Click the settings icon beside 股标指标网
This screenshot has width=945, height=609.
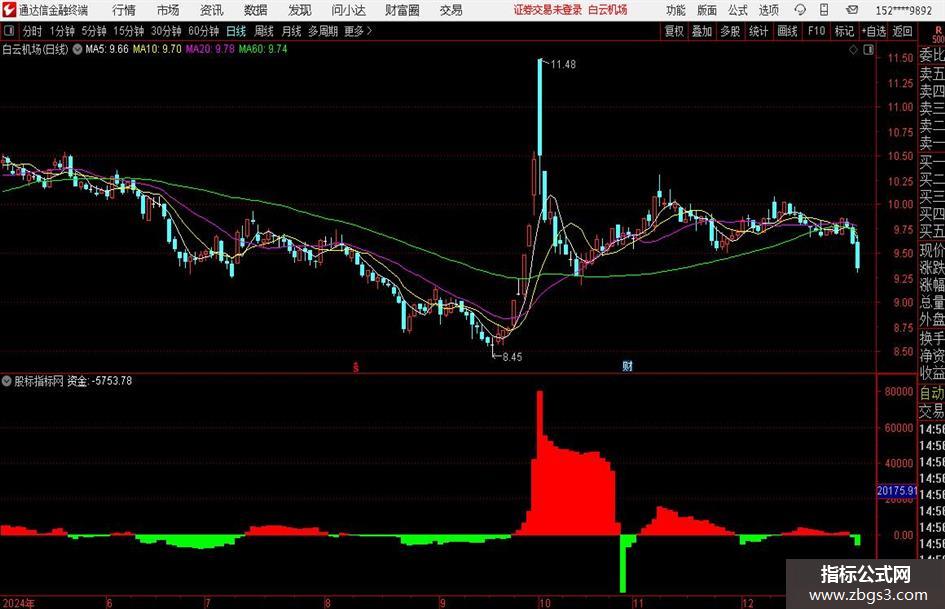tap(7, 381)
